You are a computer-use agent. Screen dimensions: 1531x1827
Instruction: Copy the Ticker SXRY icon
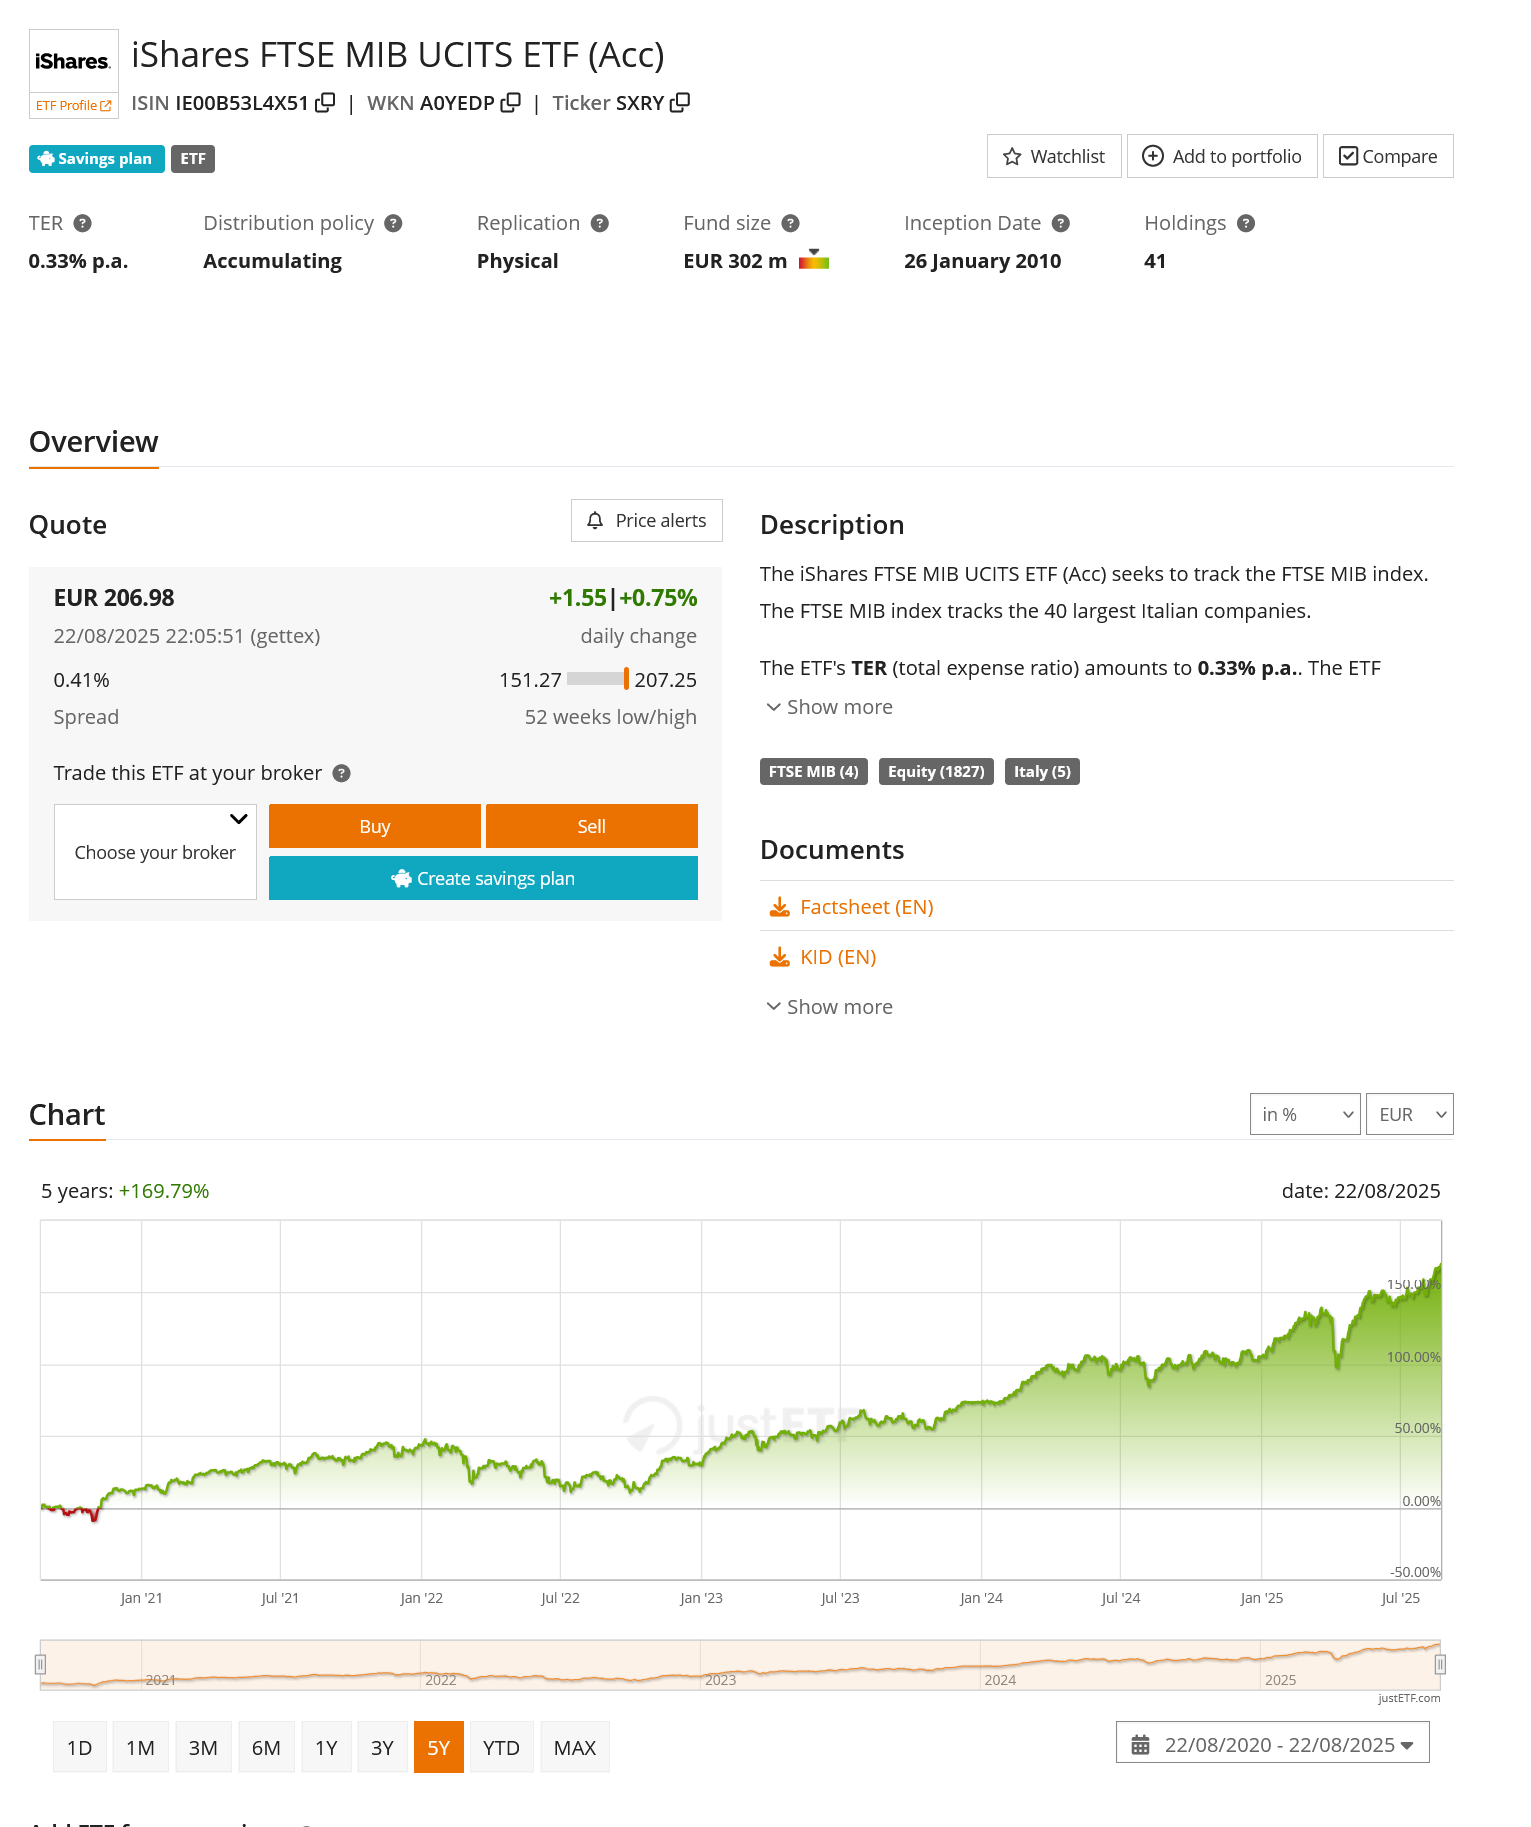pos(680,103)
